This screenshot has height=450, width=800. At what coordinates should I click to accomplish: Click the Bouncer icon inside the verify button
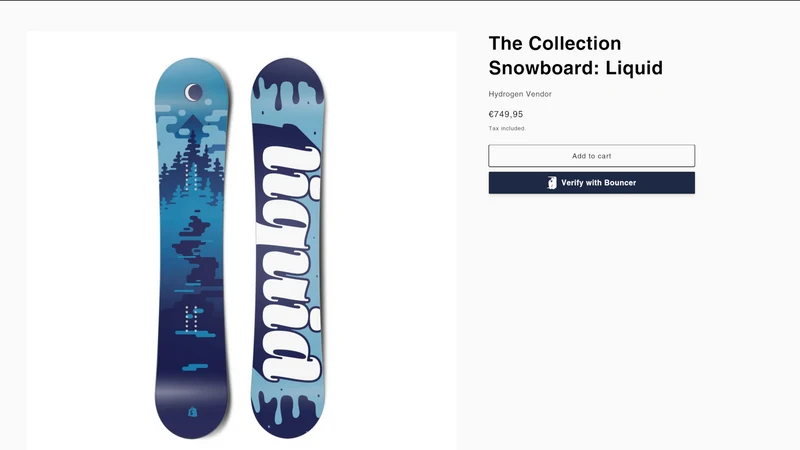click(x=552, y=183)
